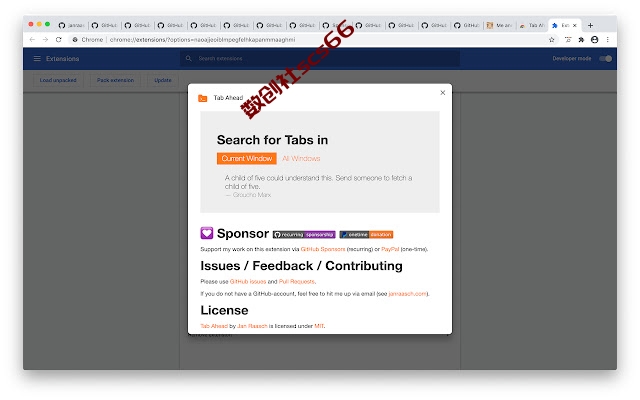Open the GitHub issues link

248,282
